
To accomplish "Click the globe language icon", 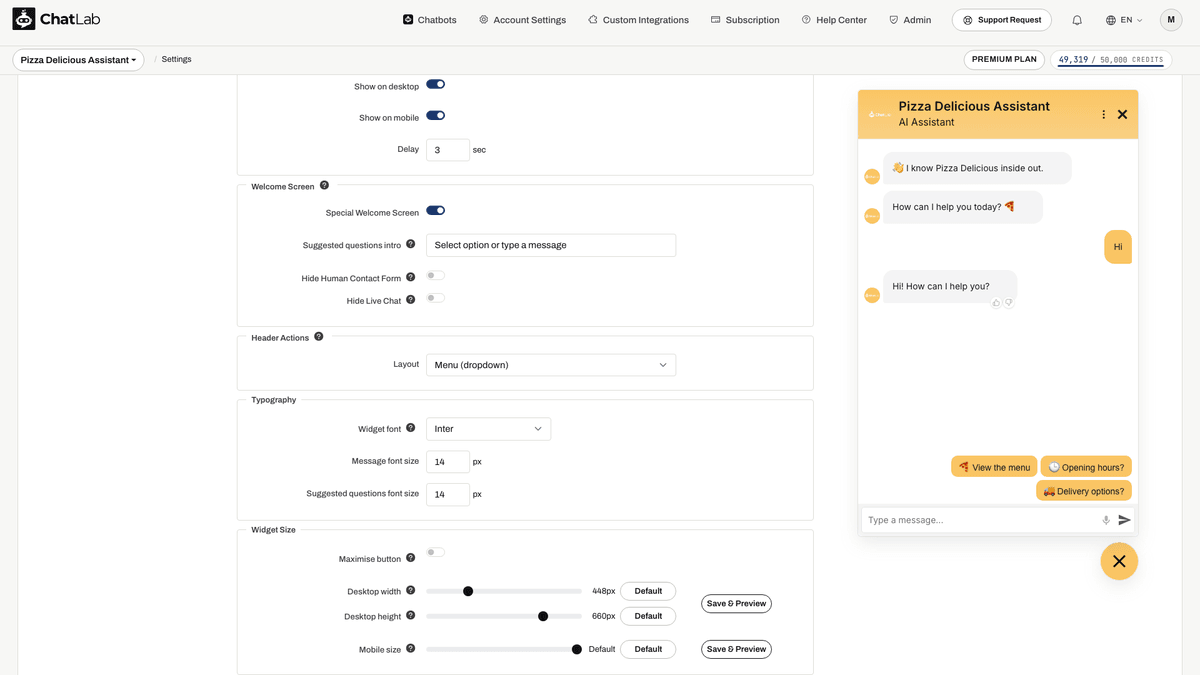I will pyautogui.click(x=1111, y=20).
